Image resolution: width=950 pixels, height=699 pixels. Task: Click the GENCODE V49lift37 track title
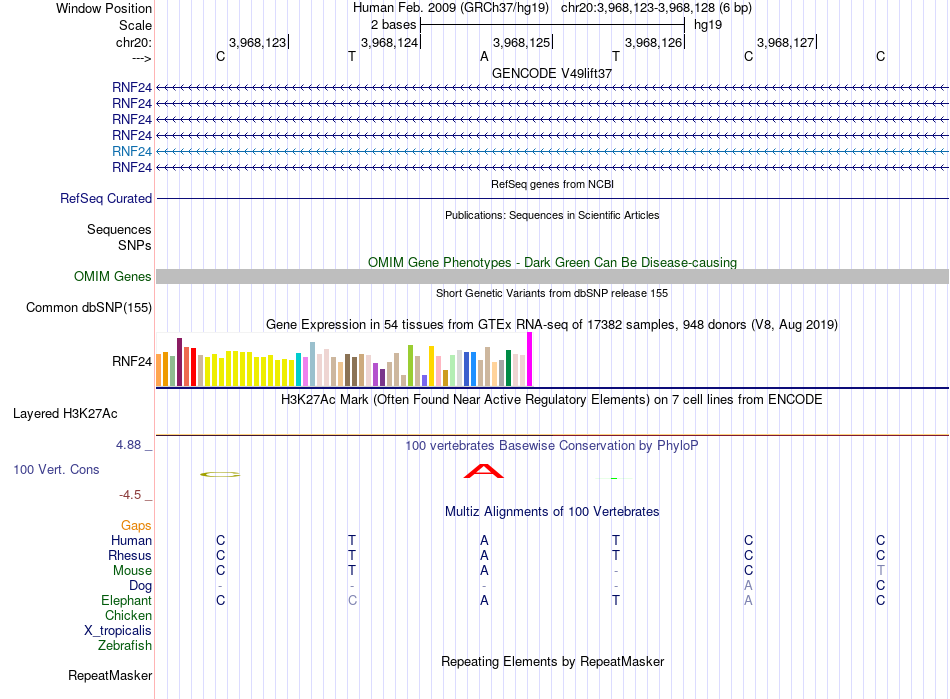click(552, 73)
